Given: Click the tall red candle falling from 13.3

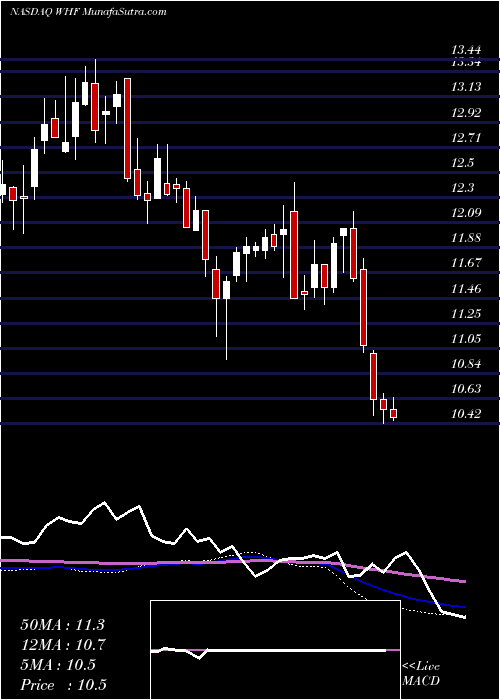Looking at the screenshot, I should 127,129.
